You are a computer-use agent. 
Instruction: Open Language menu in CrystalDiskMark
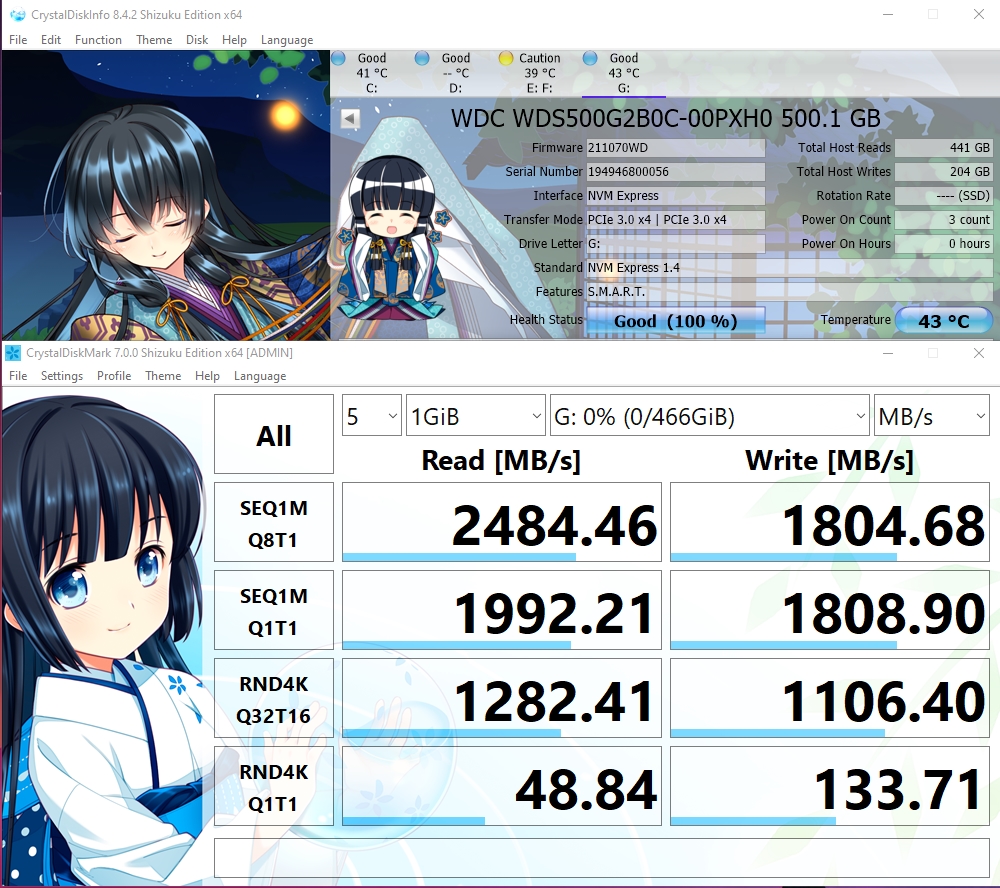[x=260, y=376]
